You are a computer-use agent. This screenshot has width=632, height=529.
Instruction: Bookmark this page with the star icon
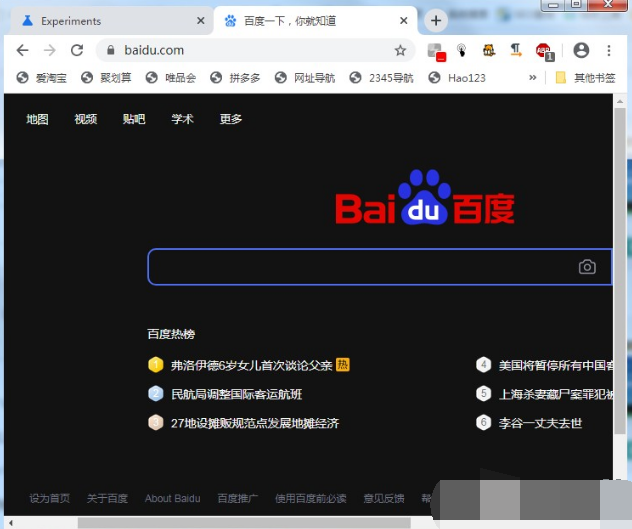[400, 50]
